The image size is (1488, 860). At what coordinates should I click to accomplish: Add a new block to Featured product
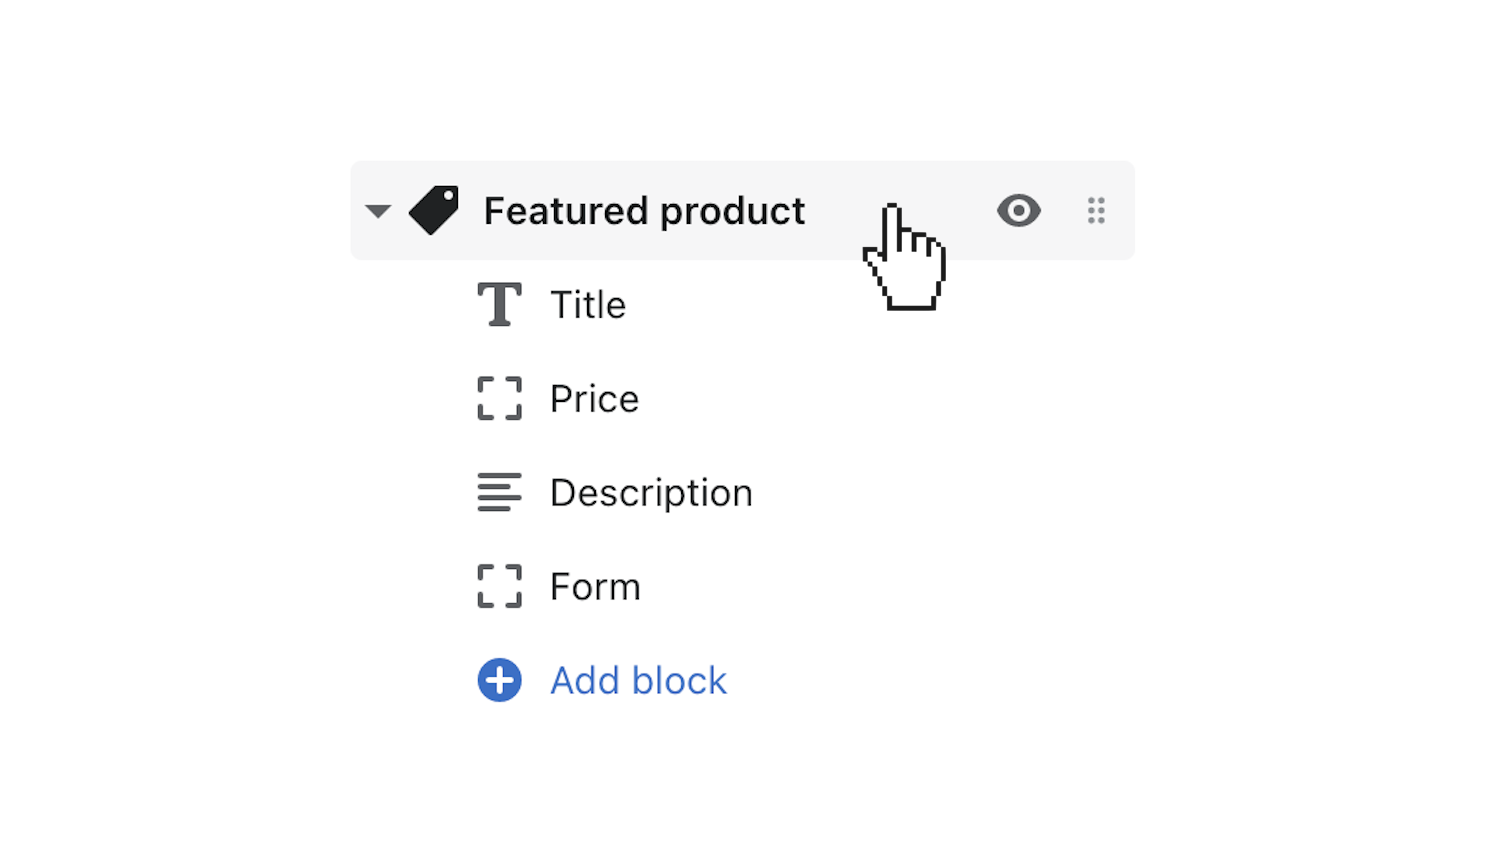[x=638, y=681]
